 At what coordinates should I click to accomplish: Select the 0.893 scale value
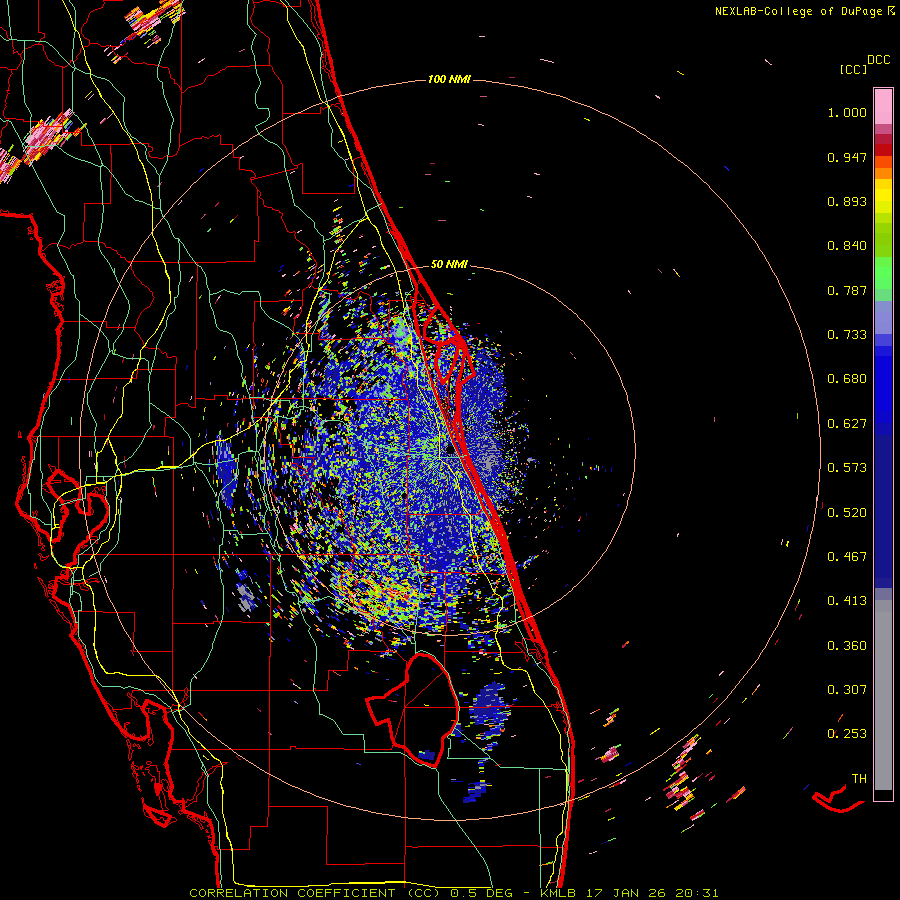(x=847, y=201)
